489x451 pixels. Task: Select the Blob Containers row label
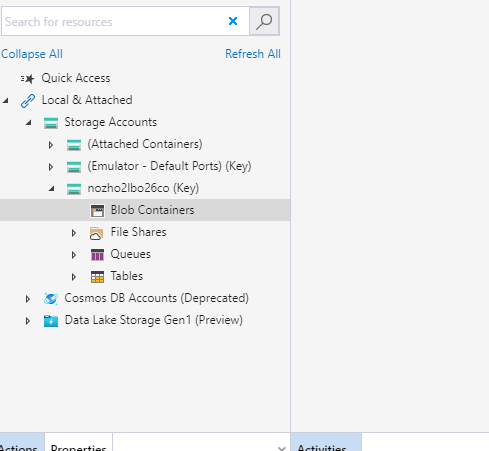point(152,210)
